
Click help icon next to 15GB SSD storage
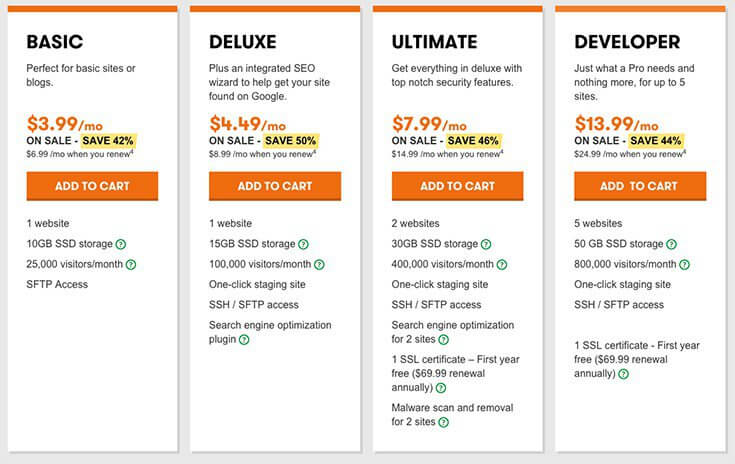coord(303,244)
